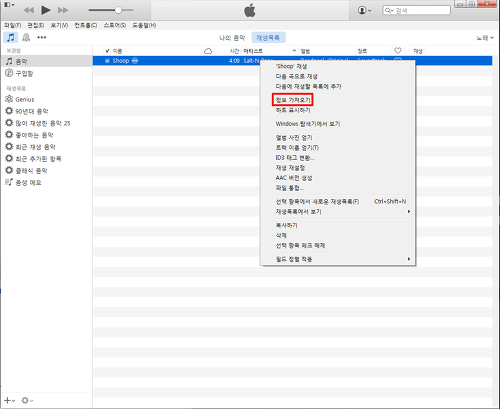Open the 보기(V) menu
This screenshot has height=409, width=500.
(x=59, y=25)
